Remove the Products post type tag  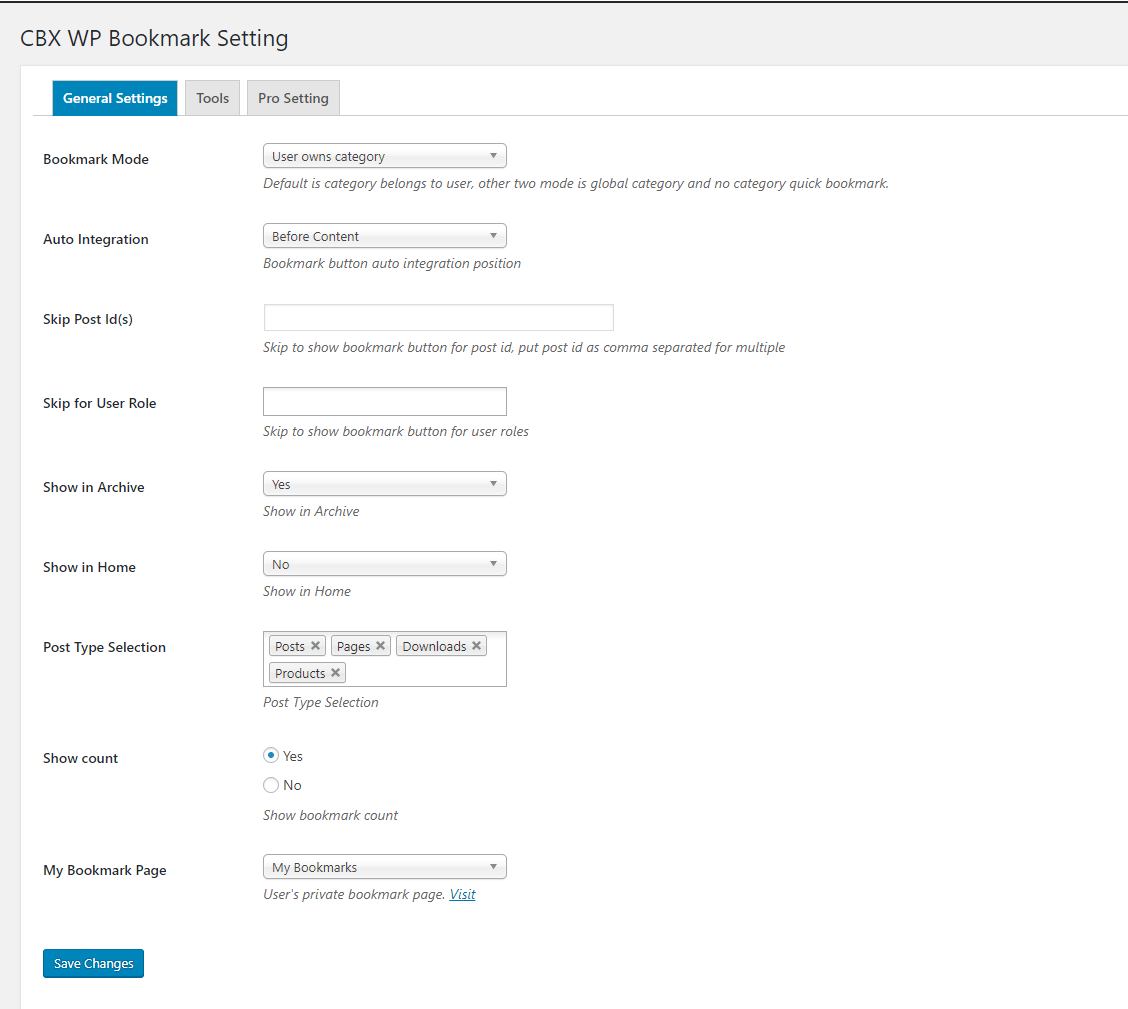[335, 673]
